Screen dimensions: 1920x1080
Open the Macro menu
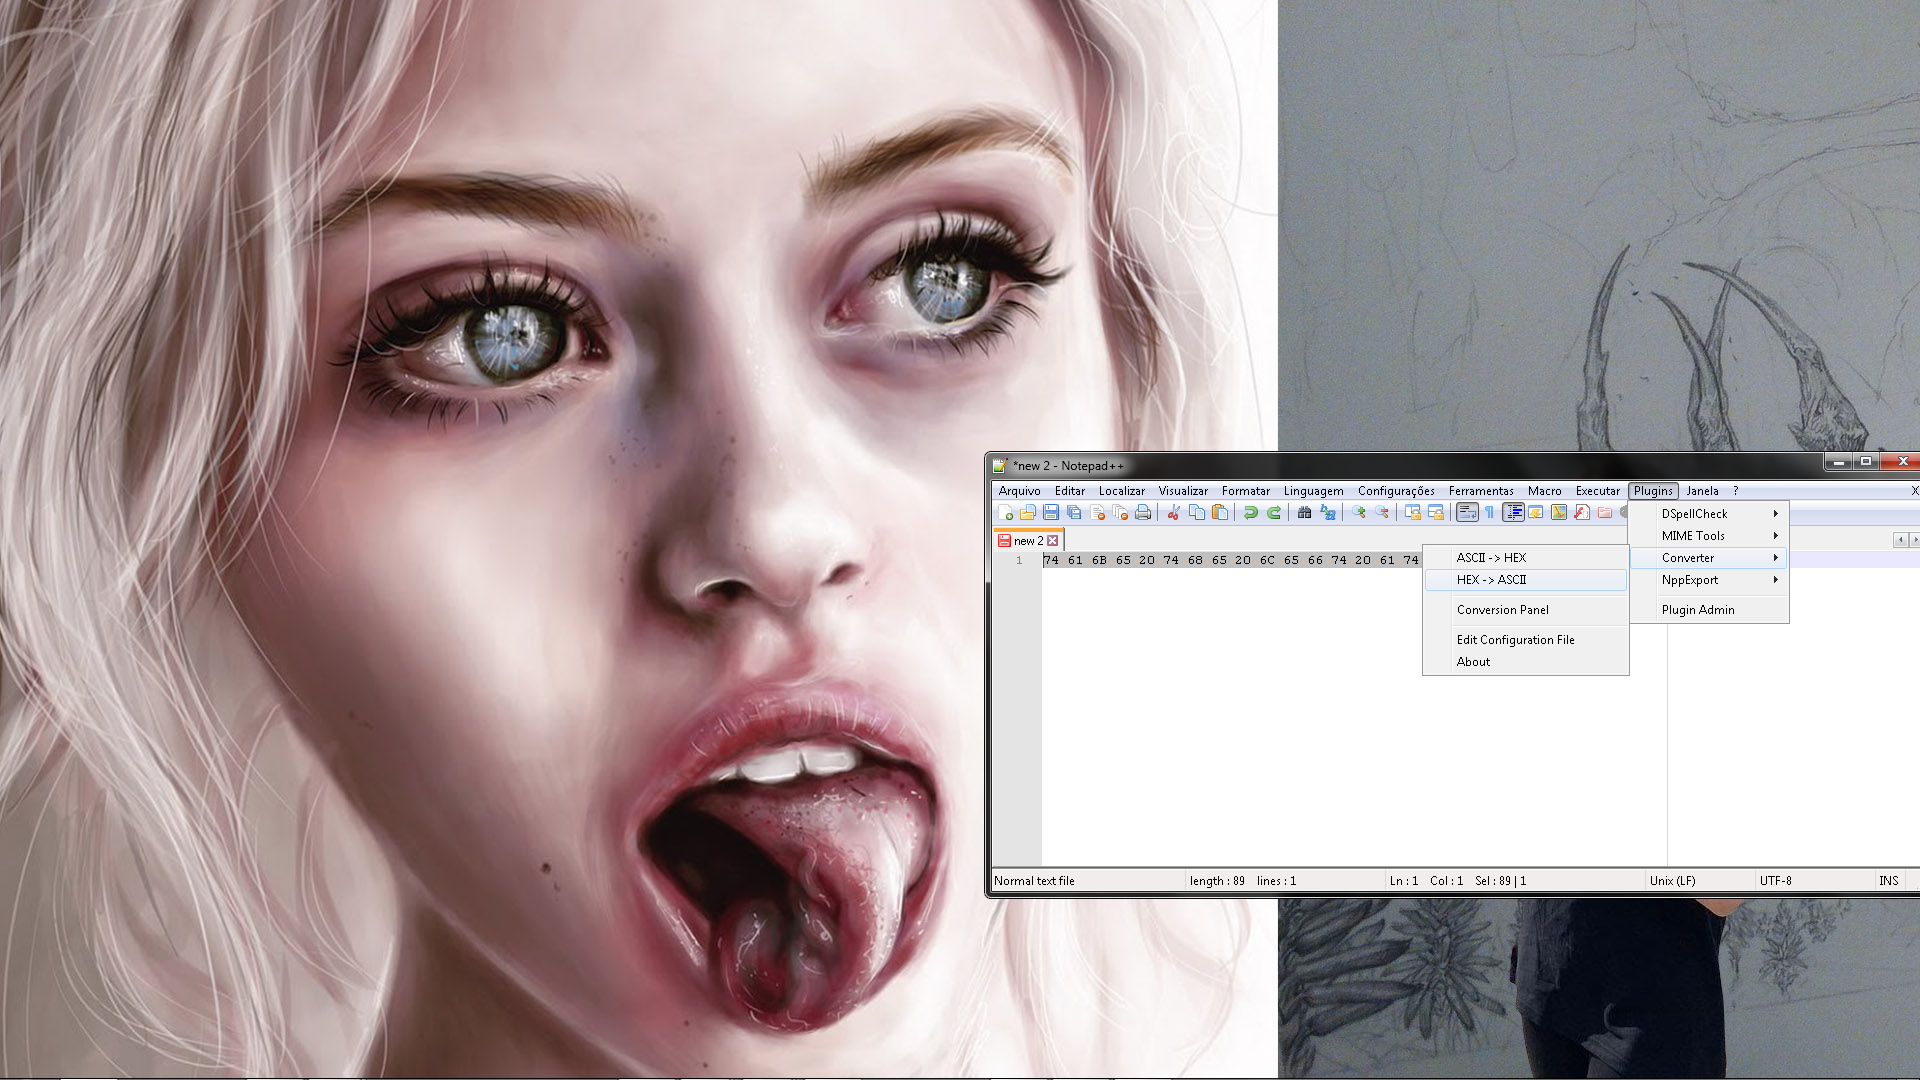click(1544, 491)
